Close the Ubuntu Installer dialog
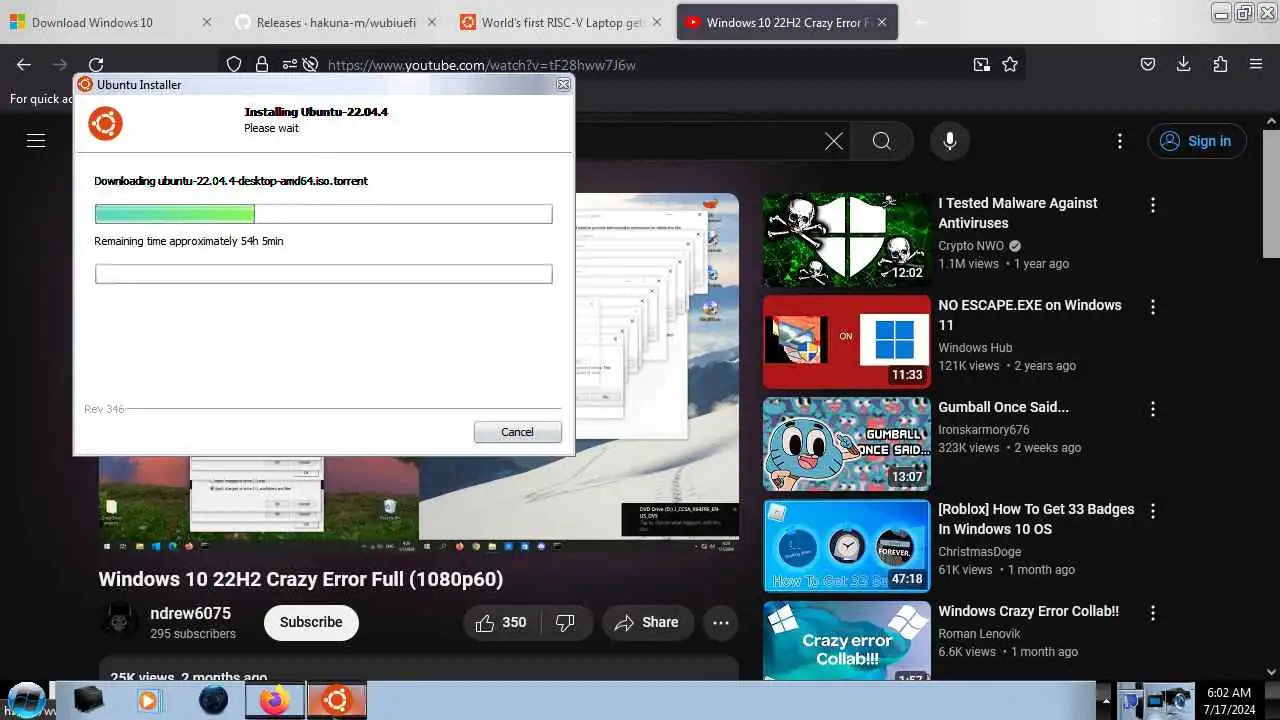 [563, 85]
